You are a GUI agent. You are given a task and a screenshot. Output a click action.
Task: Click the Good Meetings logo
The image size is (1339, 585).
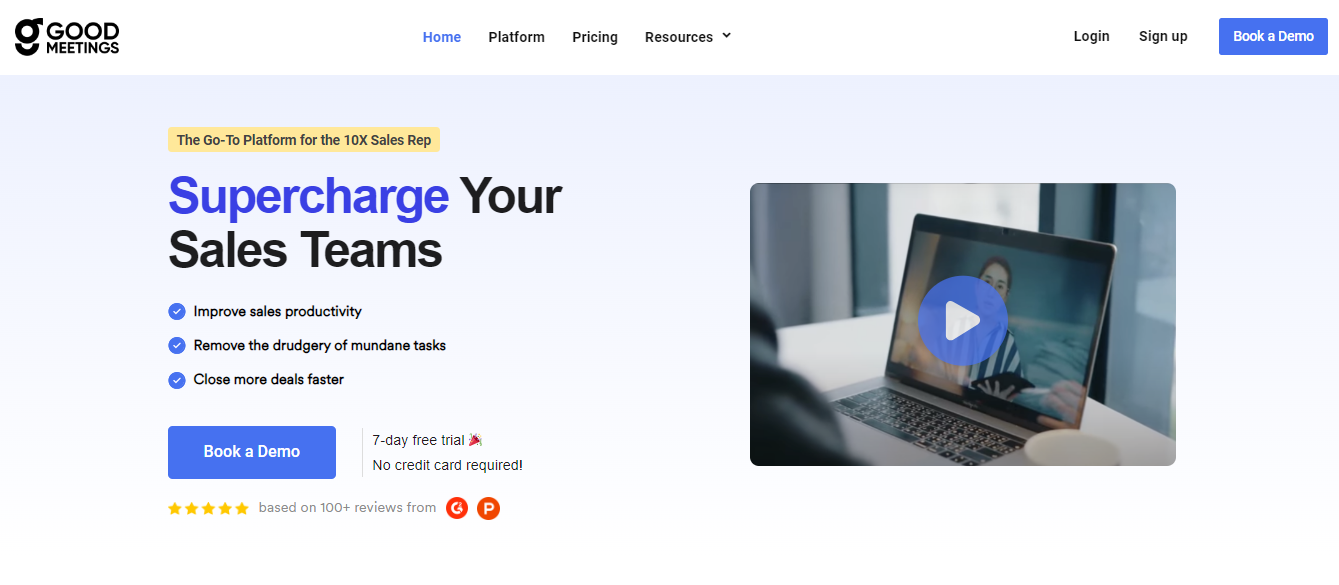click(67, 36)
